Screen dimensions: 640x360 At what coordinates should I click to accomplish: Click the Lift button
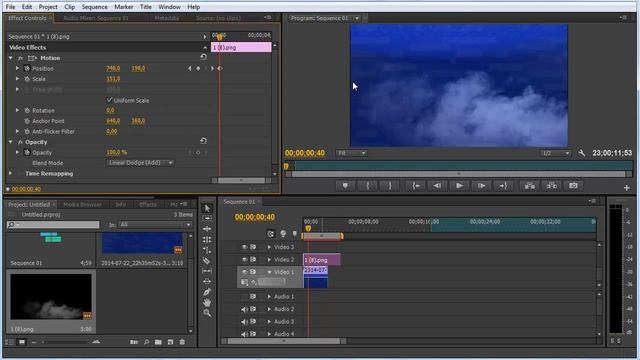tap(530, 186)
